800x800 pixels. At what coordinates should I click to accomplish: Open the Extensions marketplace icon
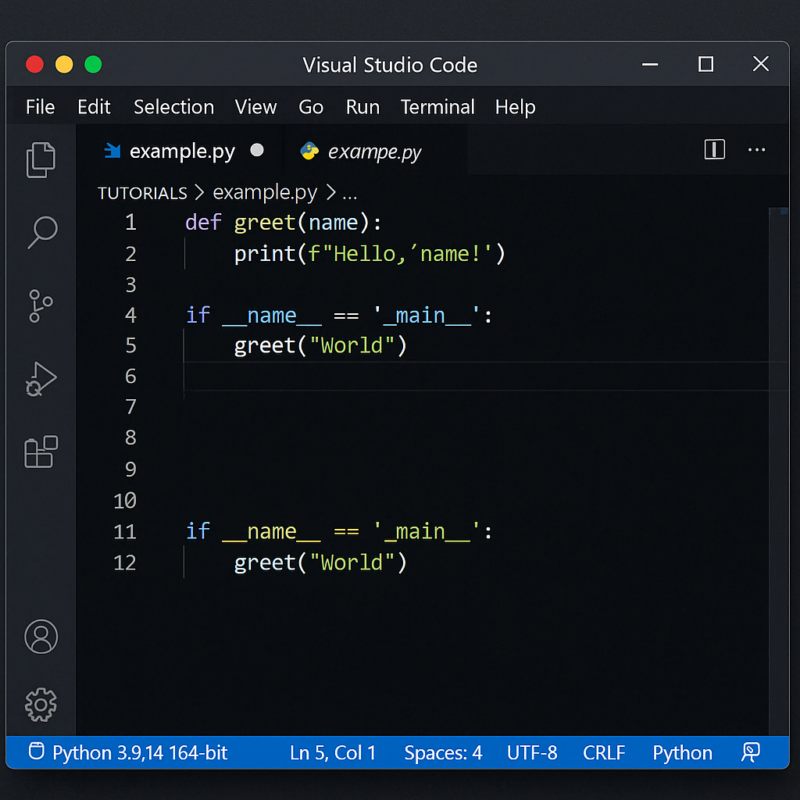40,452
